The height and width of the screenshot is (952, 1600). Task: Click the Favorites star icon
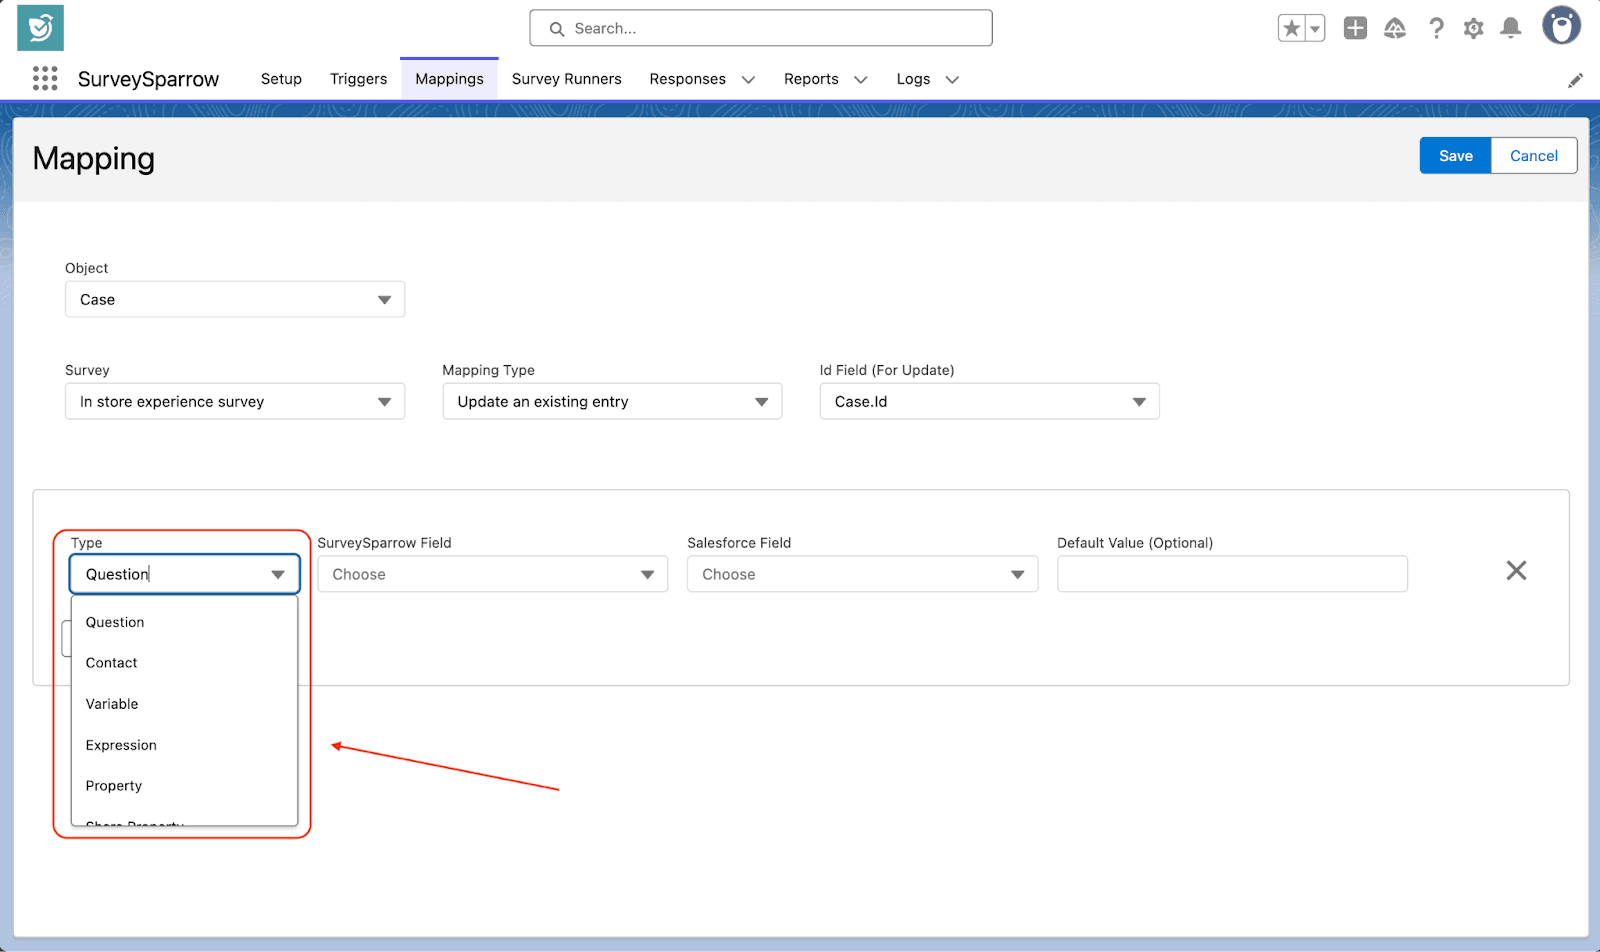(1291, 28)
